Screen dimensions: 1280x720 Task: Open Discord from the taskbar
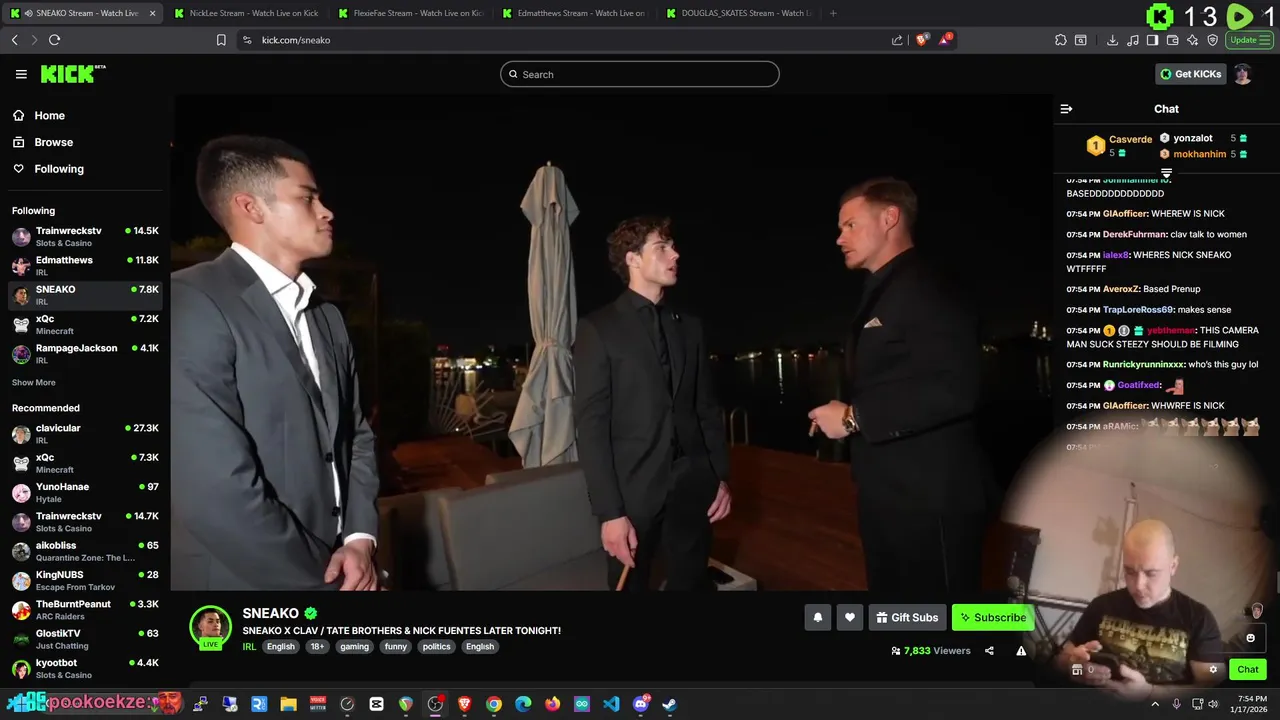(640, 704)
